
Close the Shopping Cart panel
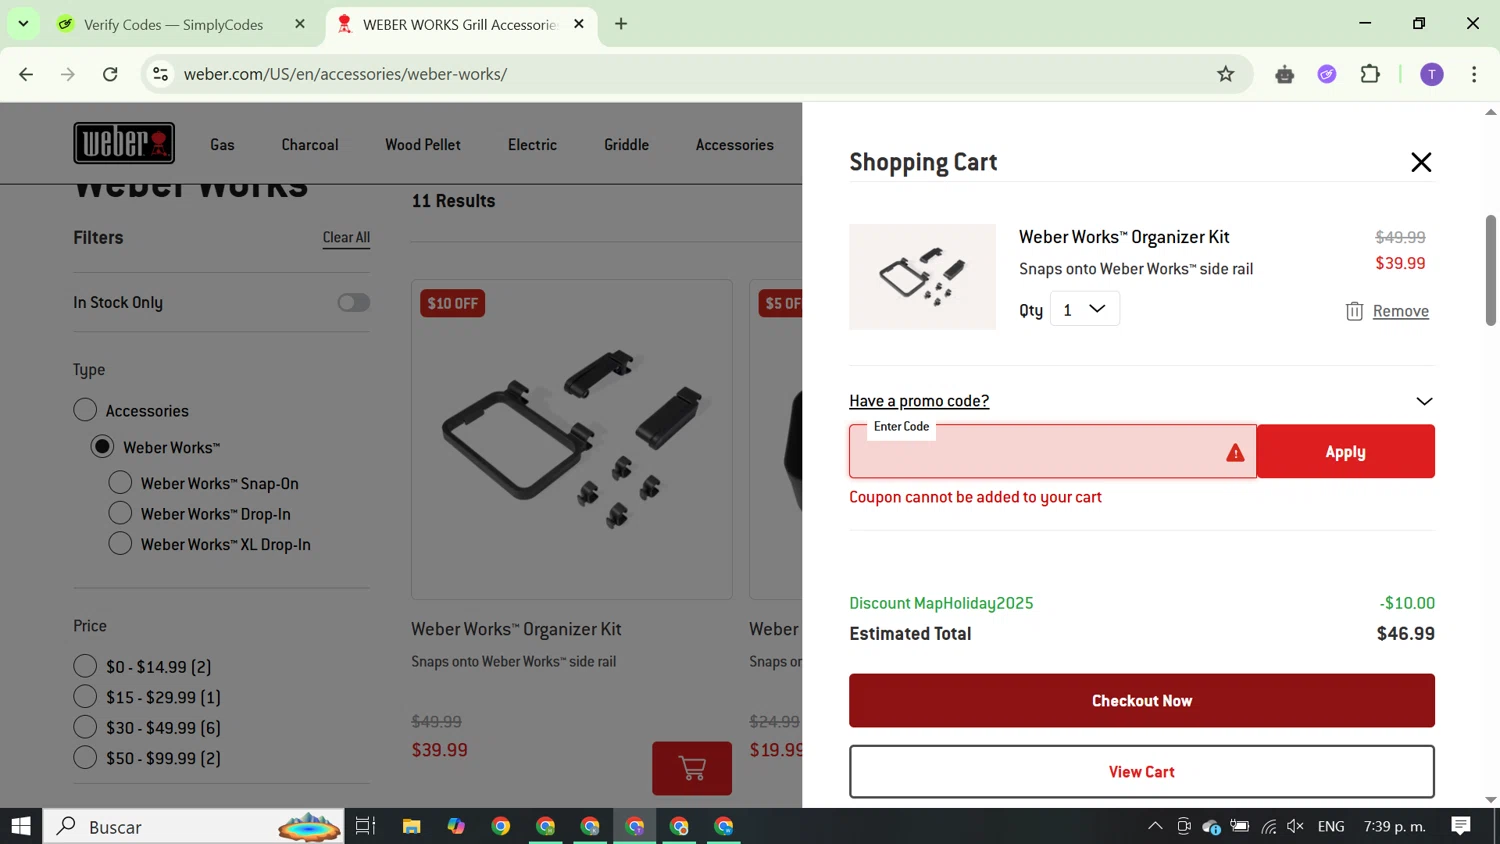click(x=1421, y=162)
